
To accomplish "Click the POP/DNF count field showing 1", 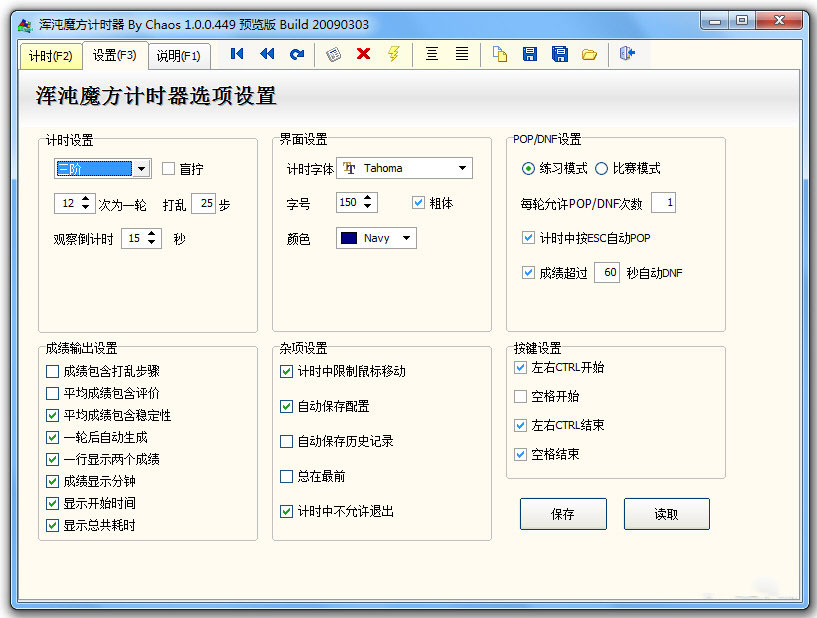I will coord(663,202).
